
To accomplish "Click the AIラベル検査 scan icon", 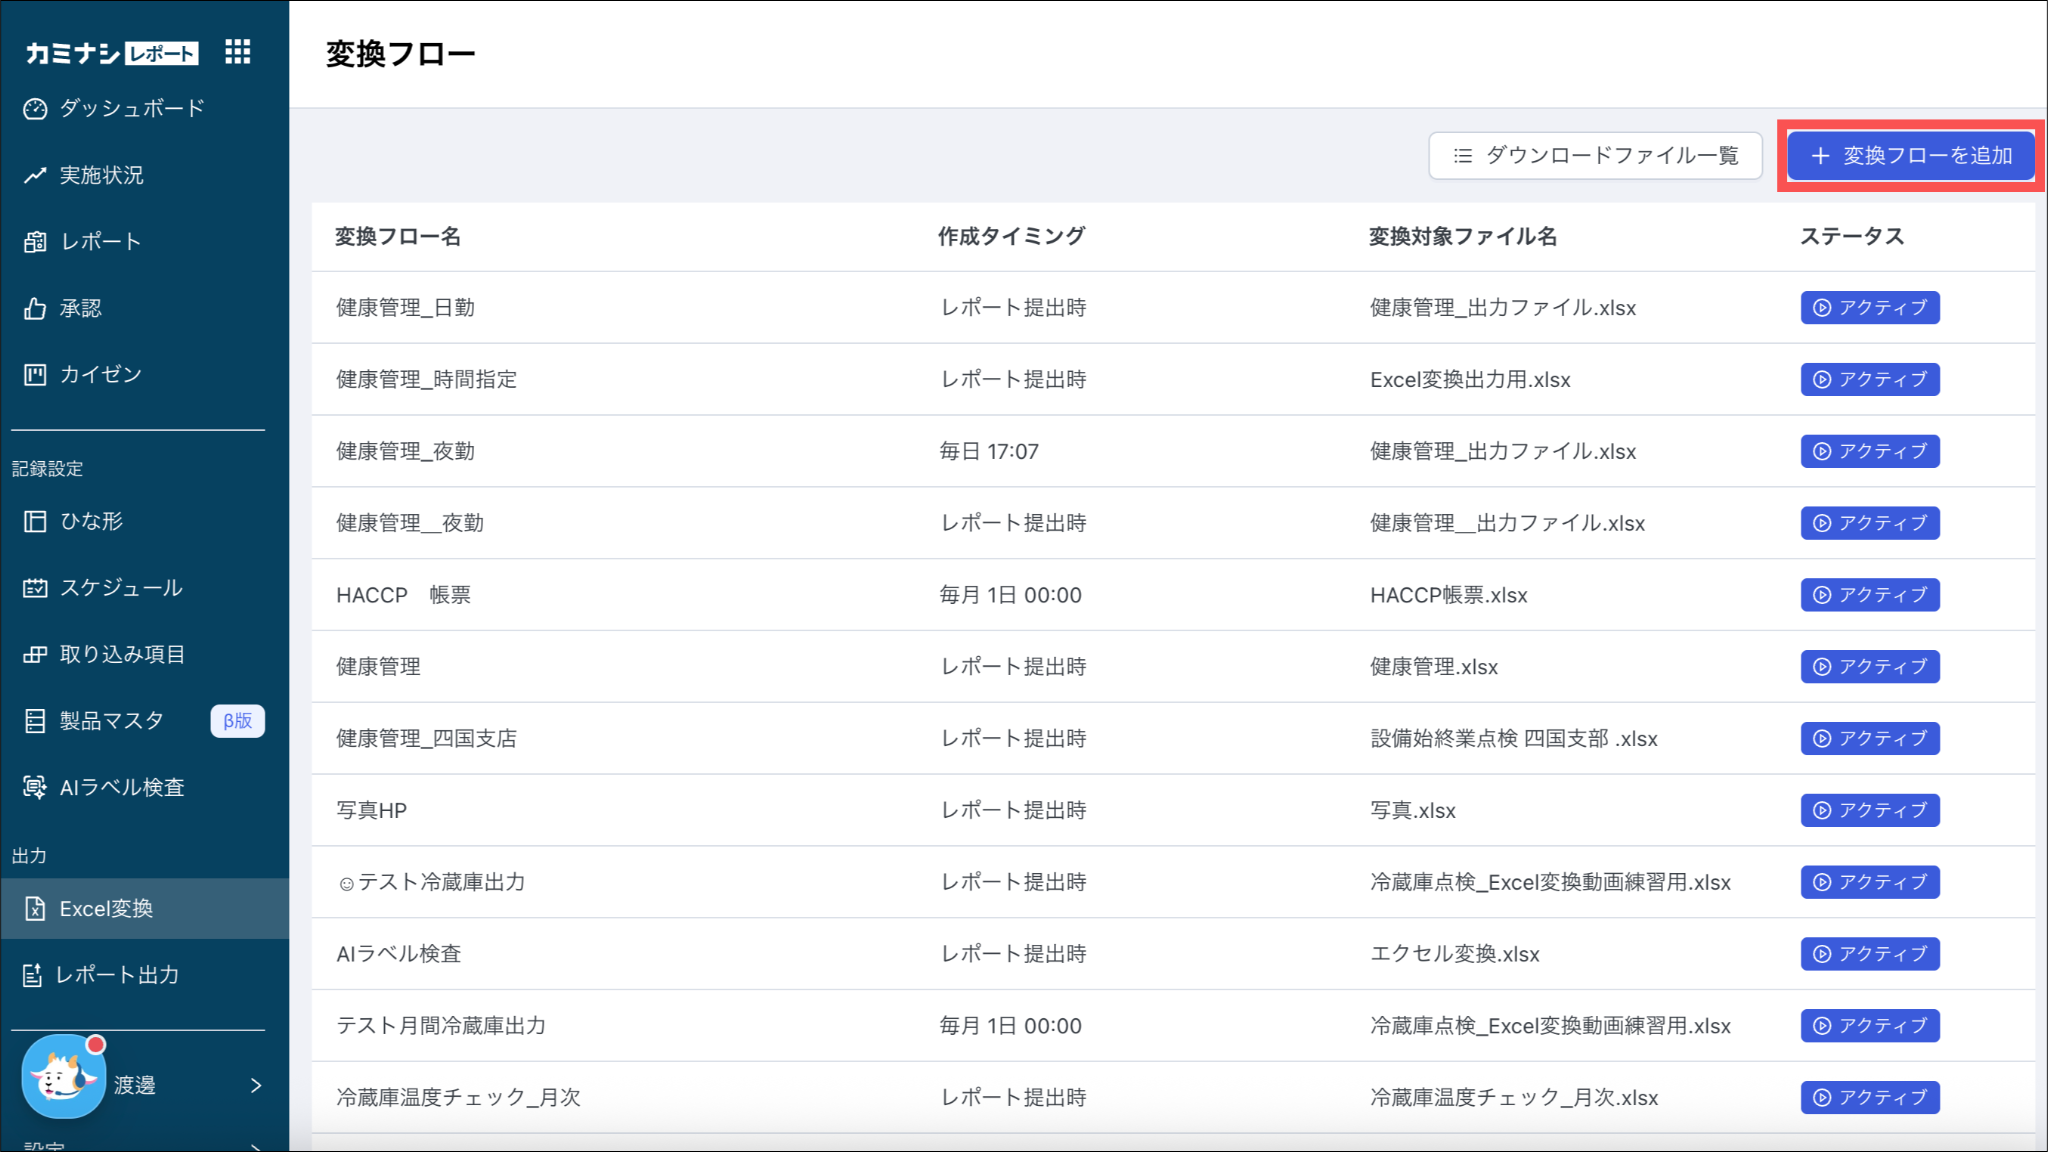I will (x=35, y=788).
